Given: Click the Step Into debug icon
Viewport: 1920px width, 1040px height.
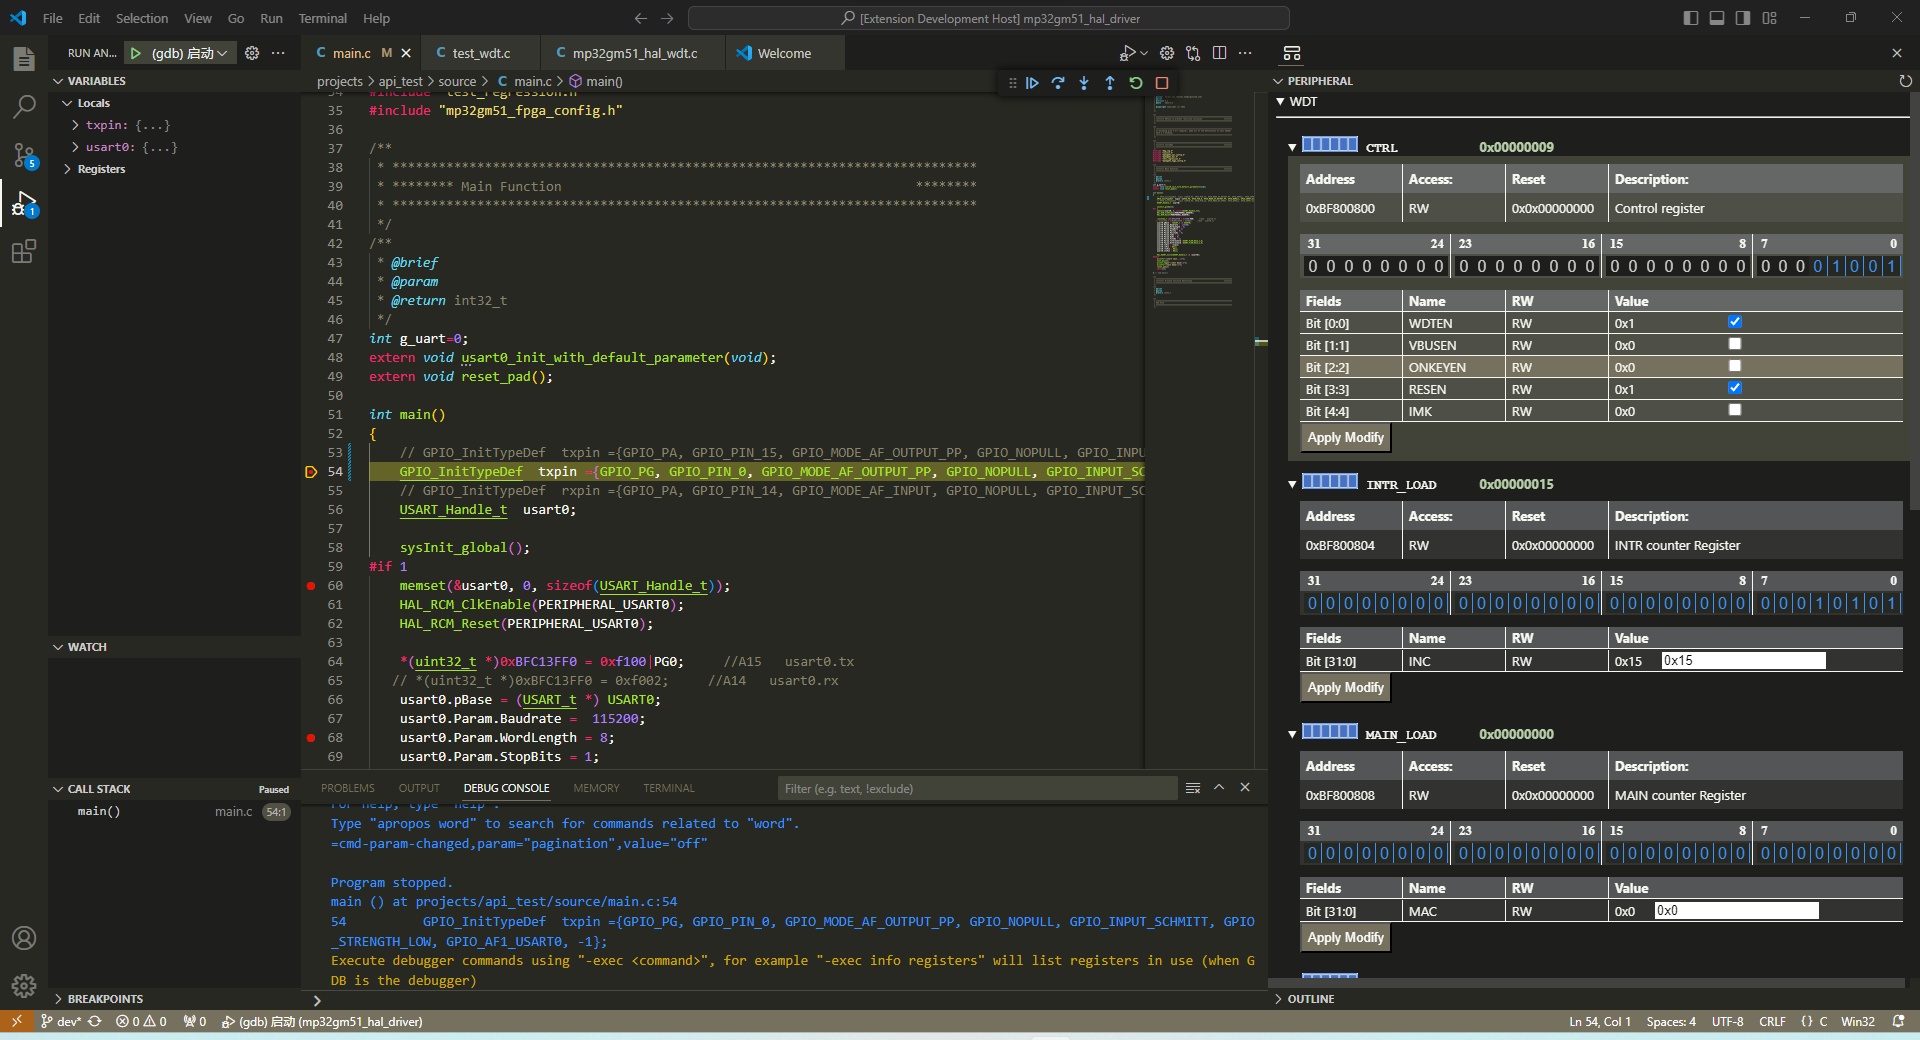Looking at the screenshot, I should click(1084, 83).
